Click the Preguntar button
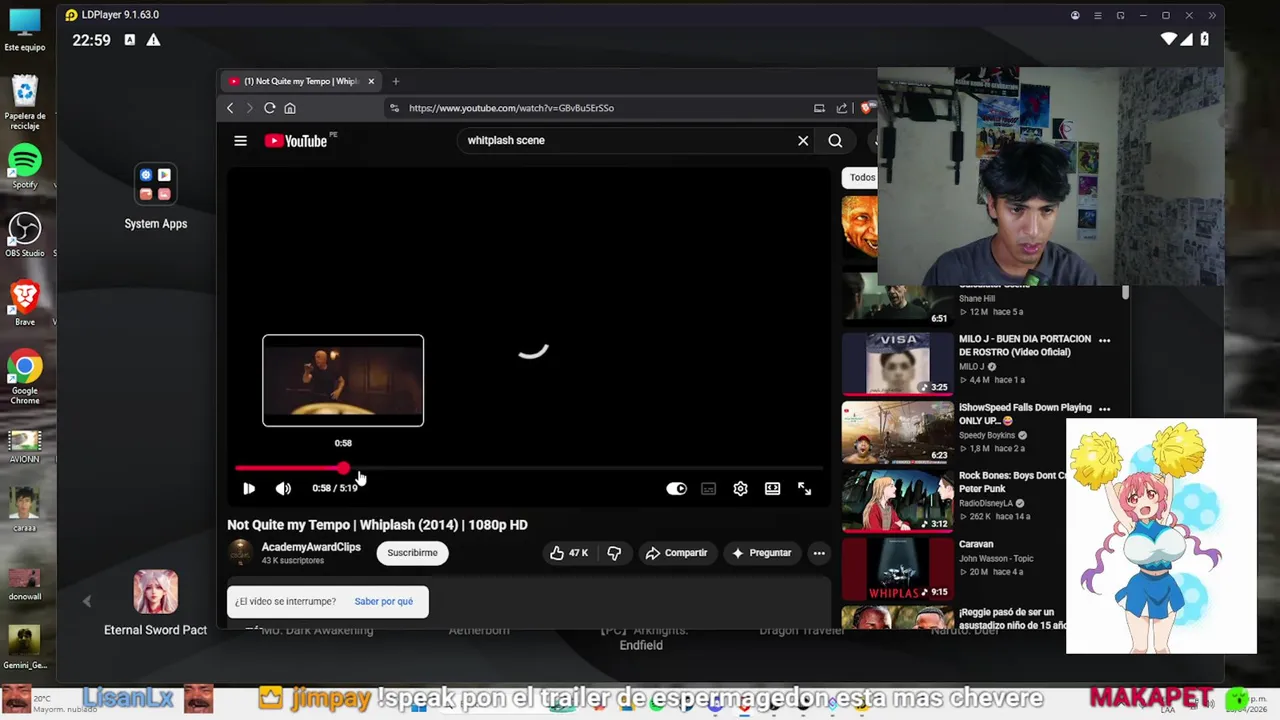 point(762,553)
